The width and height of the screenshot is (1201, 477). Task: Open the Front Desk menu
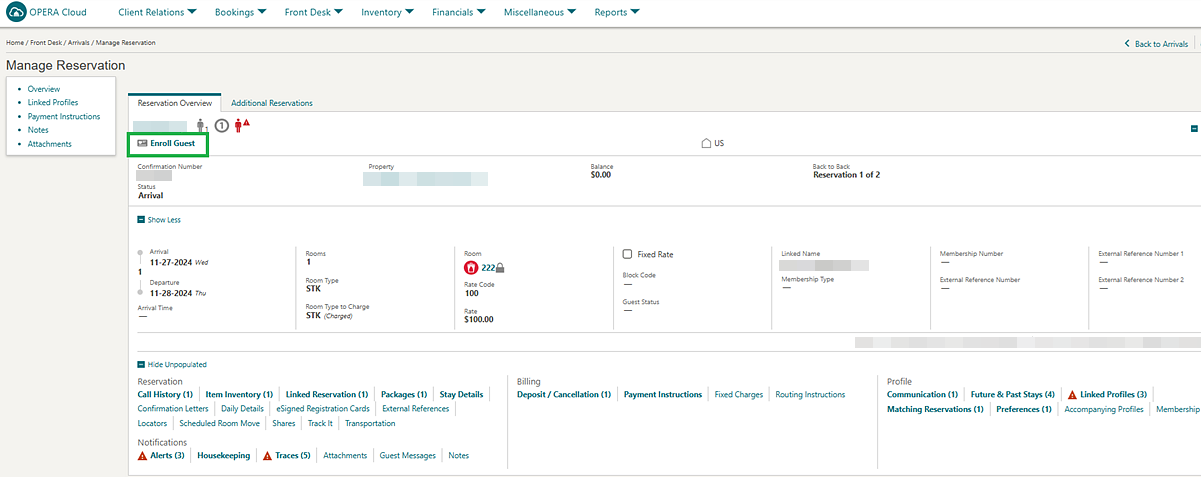click(x=313, y=13)
